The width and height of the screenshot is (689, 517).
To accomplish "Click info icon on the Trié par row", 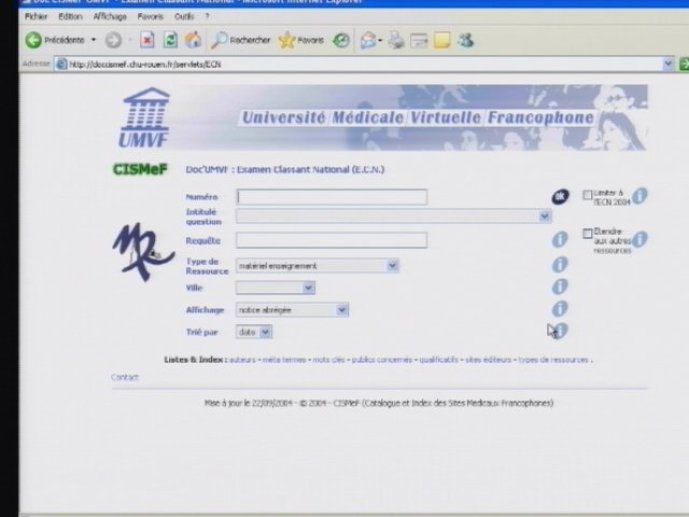I will 561,330.
